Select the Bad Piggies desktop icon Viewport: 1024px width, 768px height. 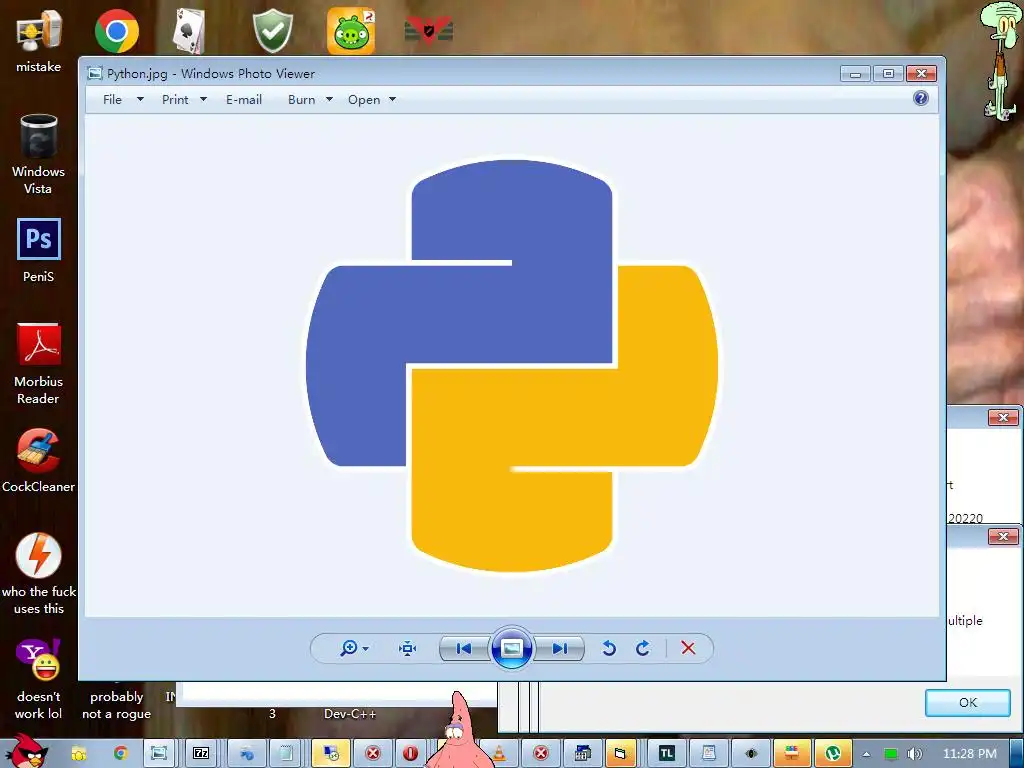coord(351,31)
